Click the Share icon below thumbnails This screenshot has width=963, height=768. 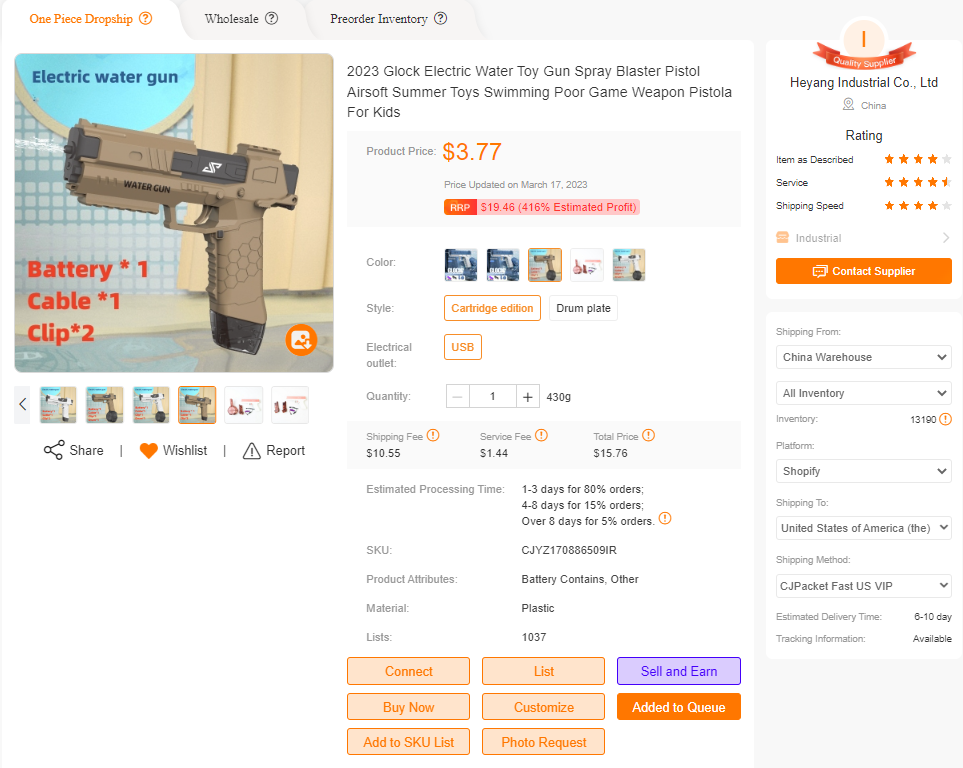tap(53, 450)
